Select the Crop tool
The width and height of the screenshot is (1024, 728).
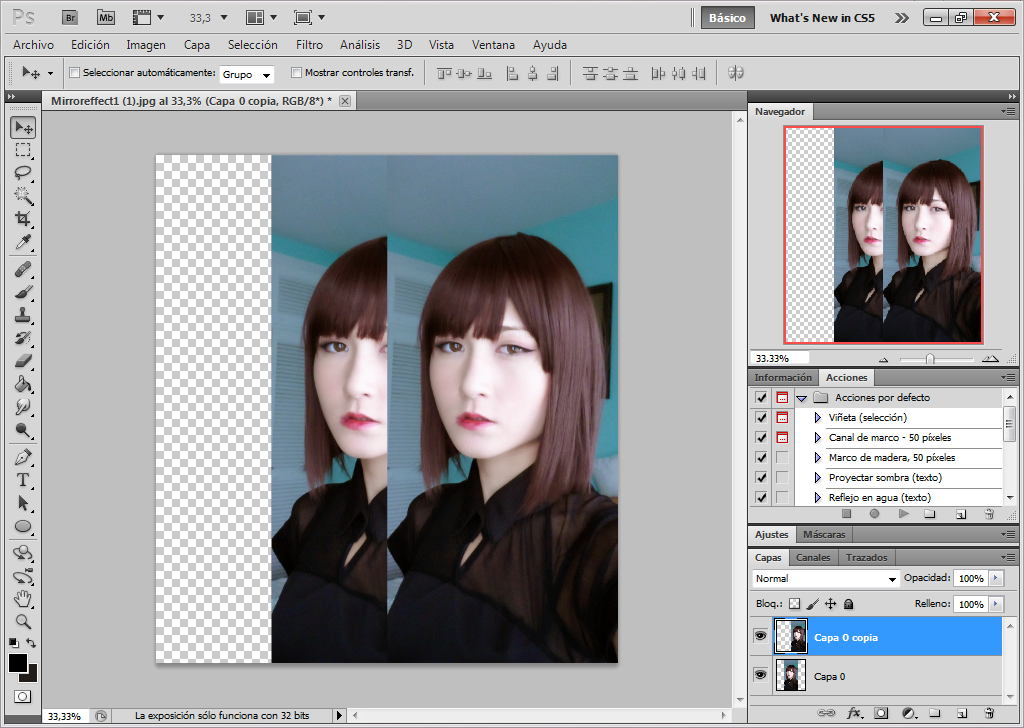(23, 218)
